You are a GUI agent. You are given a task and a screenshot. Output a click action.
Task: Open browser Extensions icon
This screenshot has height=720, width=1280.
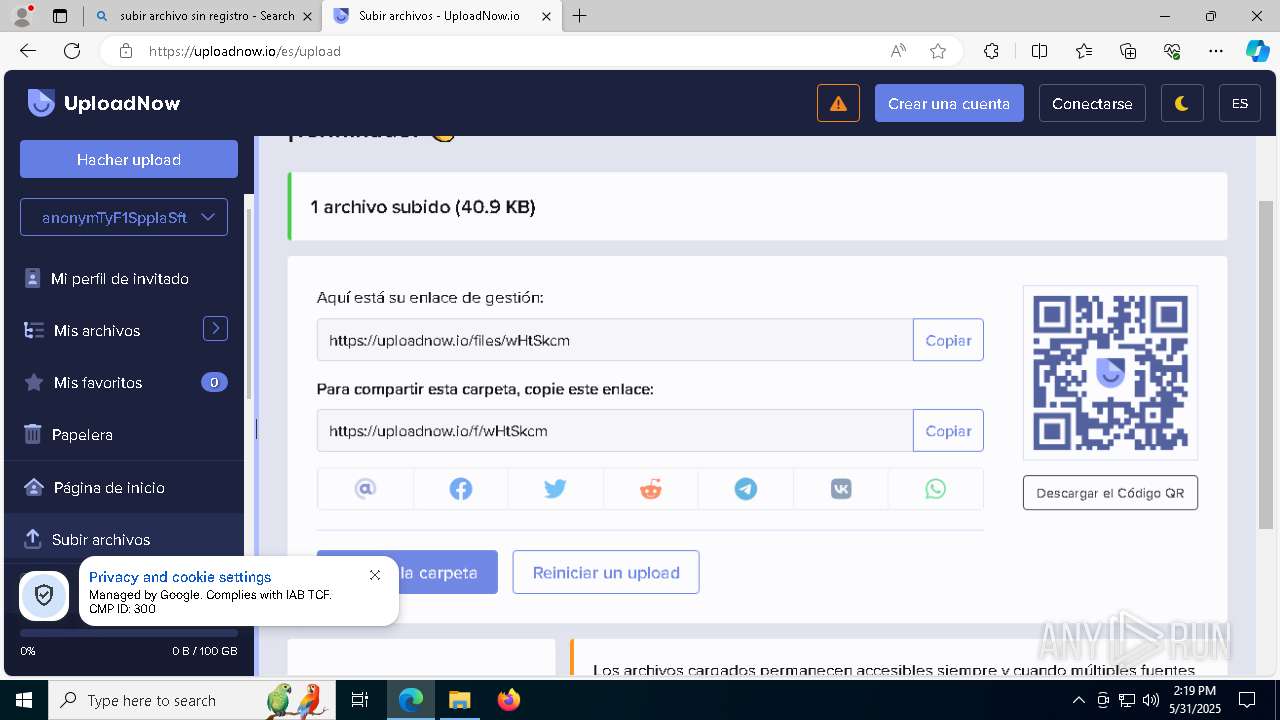coord(991,51)
